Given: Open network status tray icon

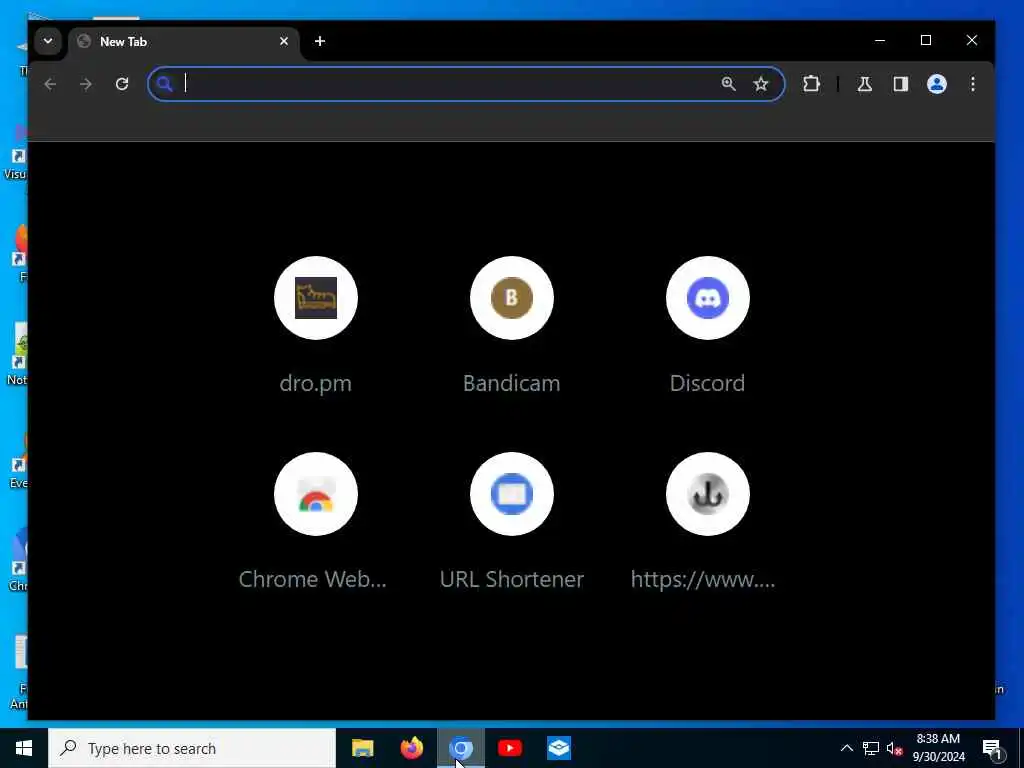Looking at the screenshot, I should click(x=871, y=748).
